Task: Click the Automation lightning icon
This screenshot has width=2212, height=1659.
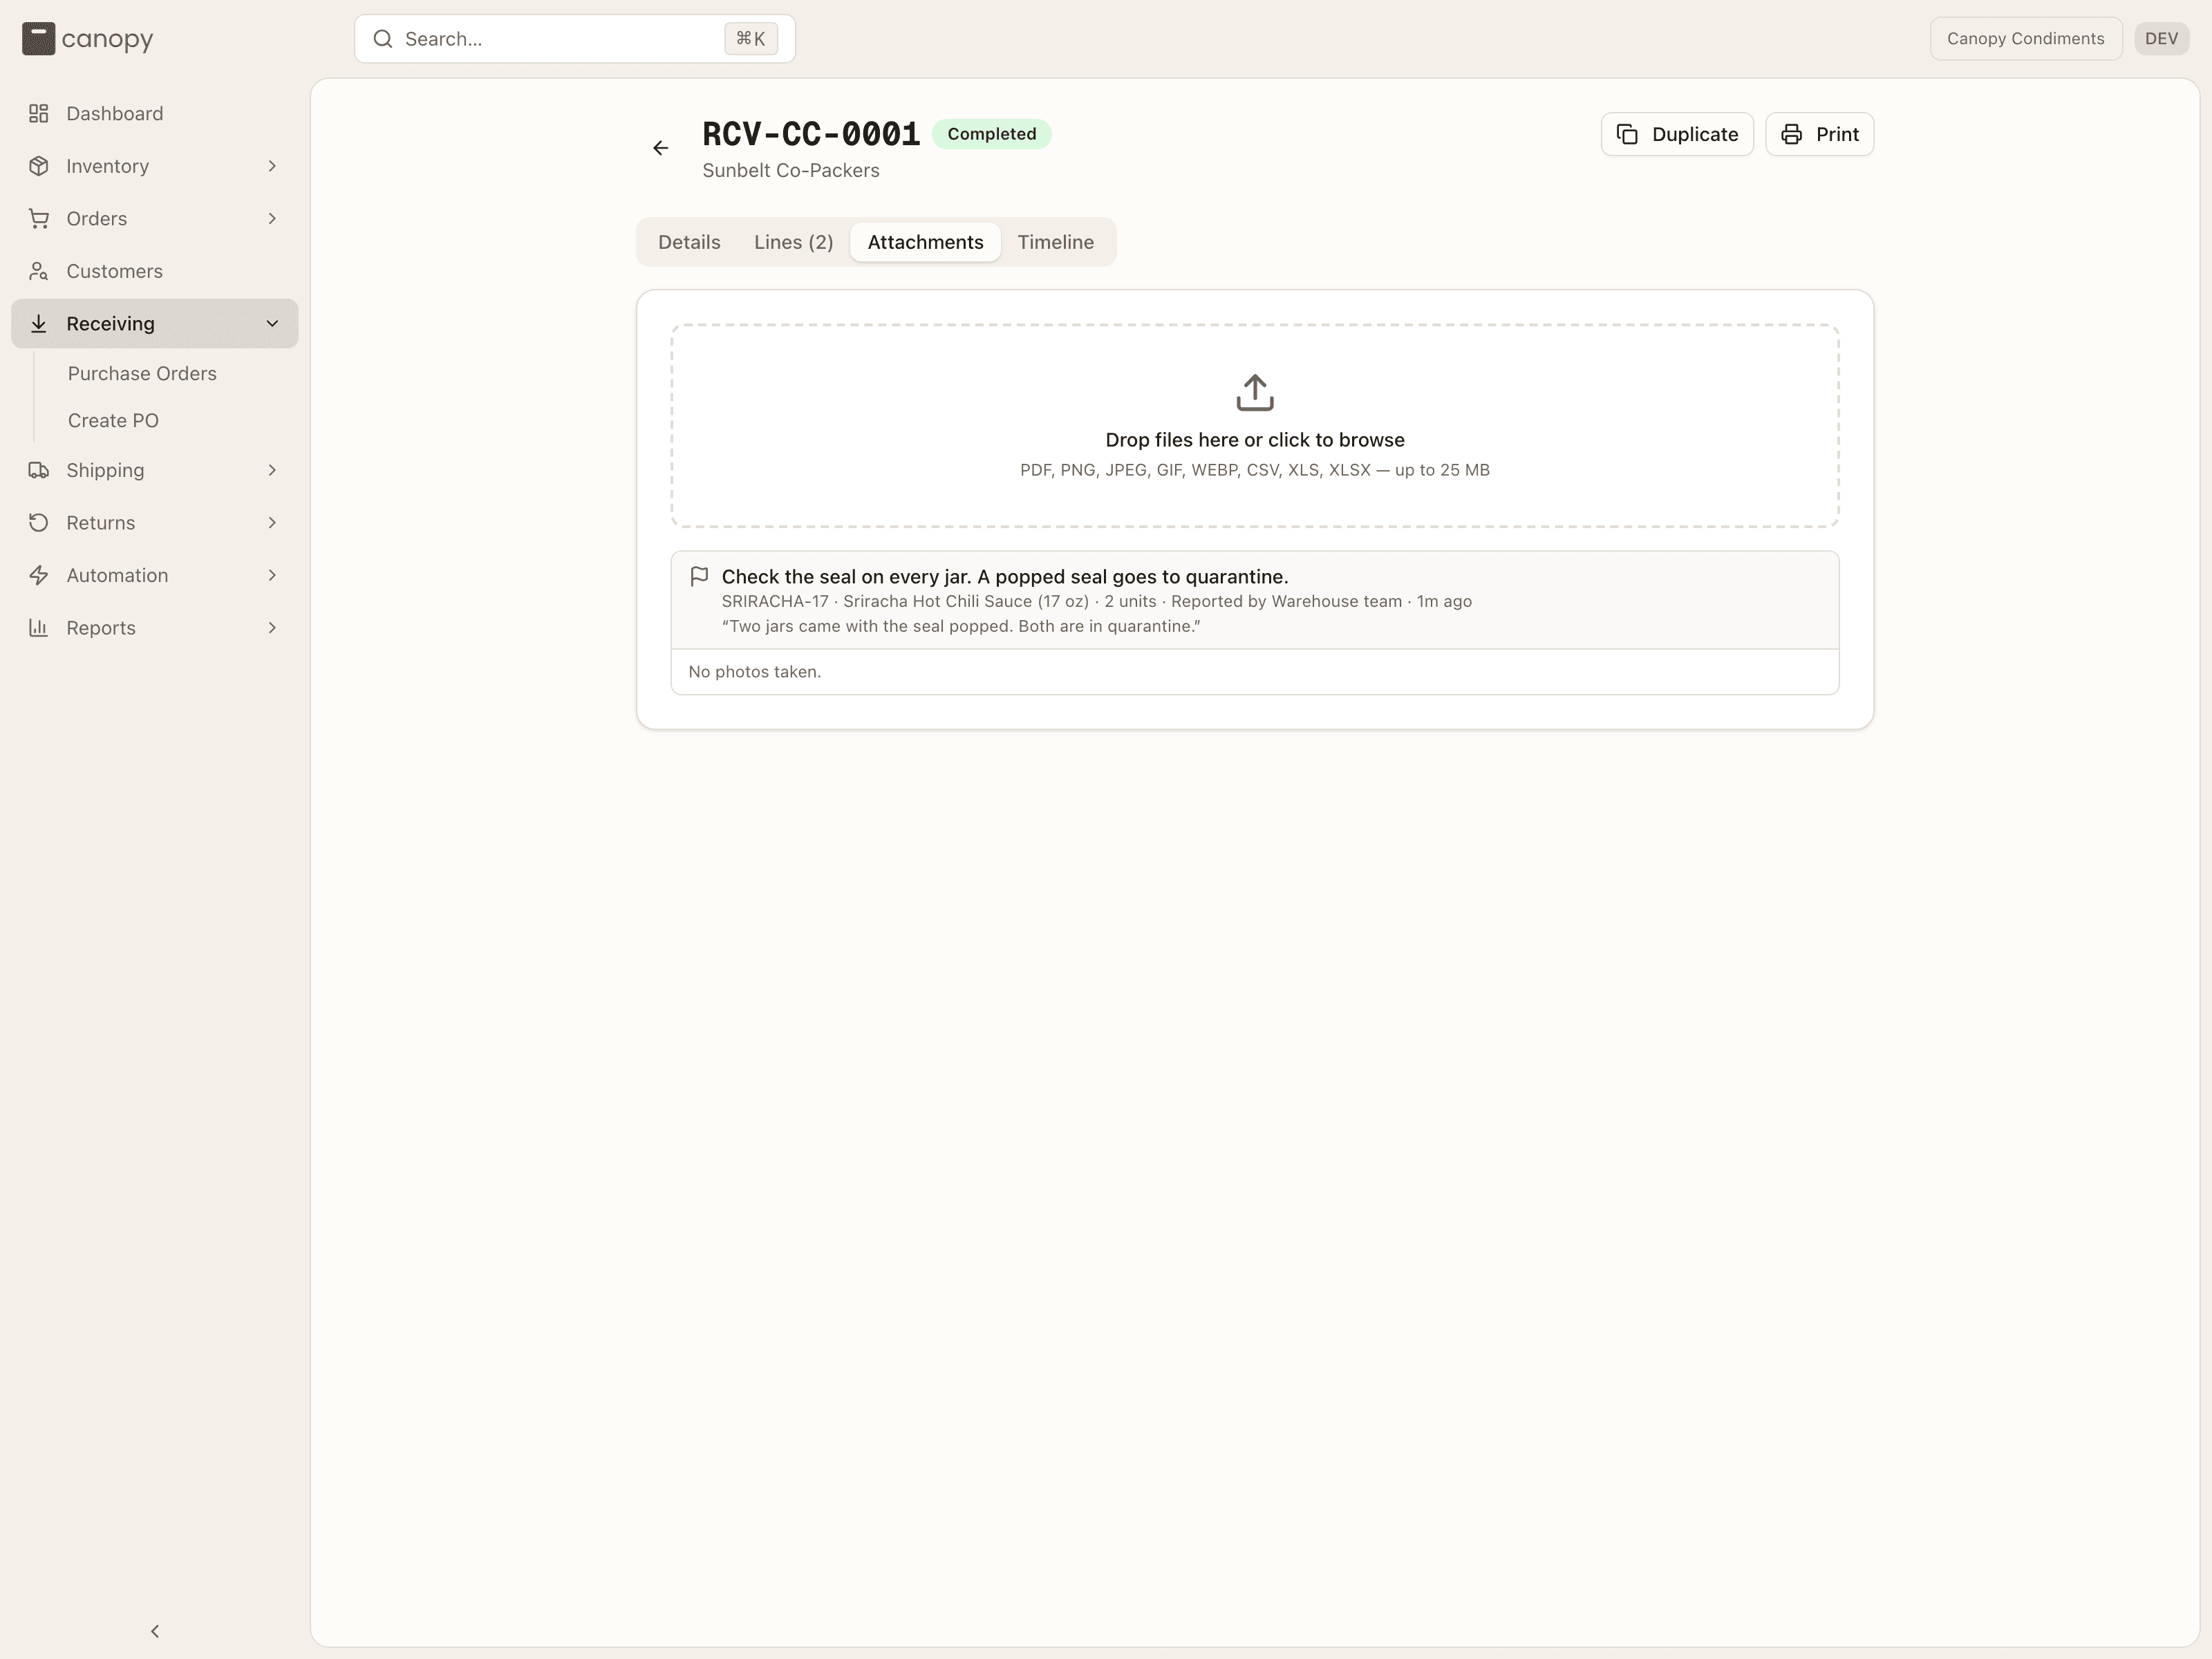Action: 39,575
